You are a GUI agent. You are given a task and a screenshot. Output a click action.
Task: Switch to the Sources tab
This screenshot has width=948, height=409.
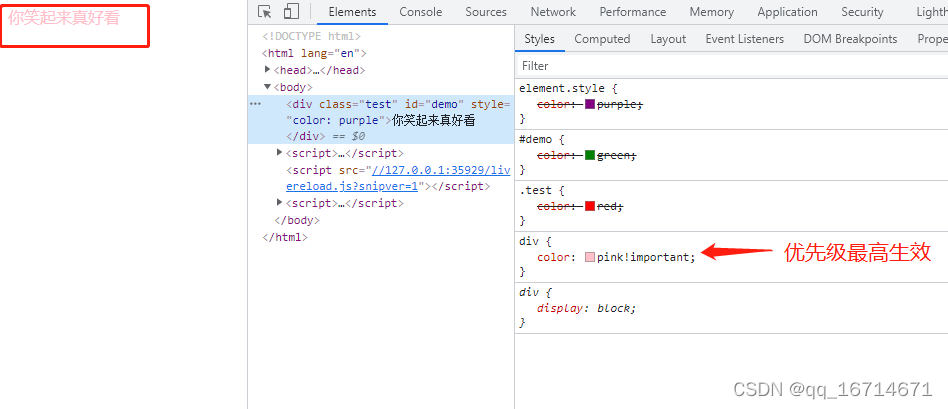[486, 12]
